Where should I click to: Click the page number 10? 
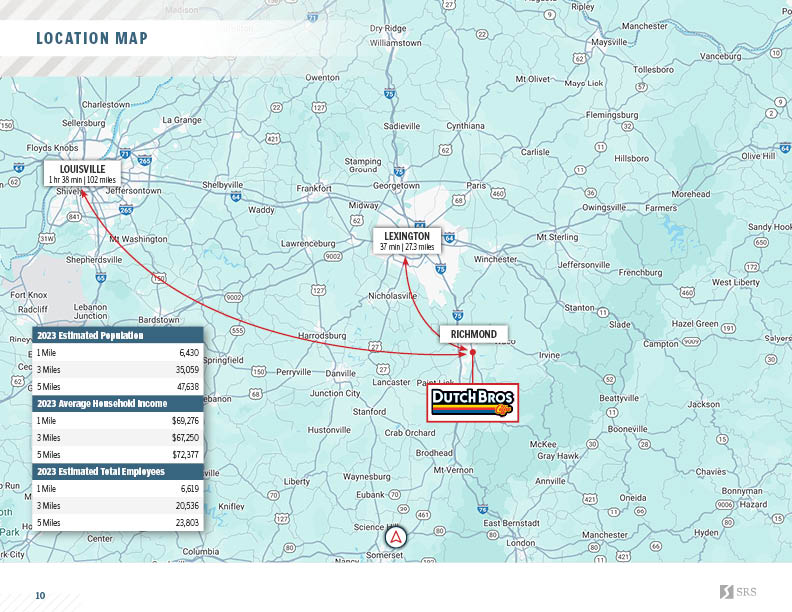(x=40, y=595)
